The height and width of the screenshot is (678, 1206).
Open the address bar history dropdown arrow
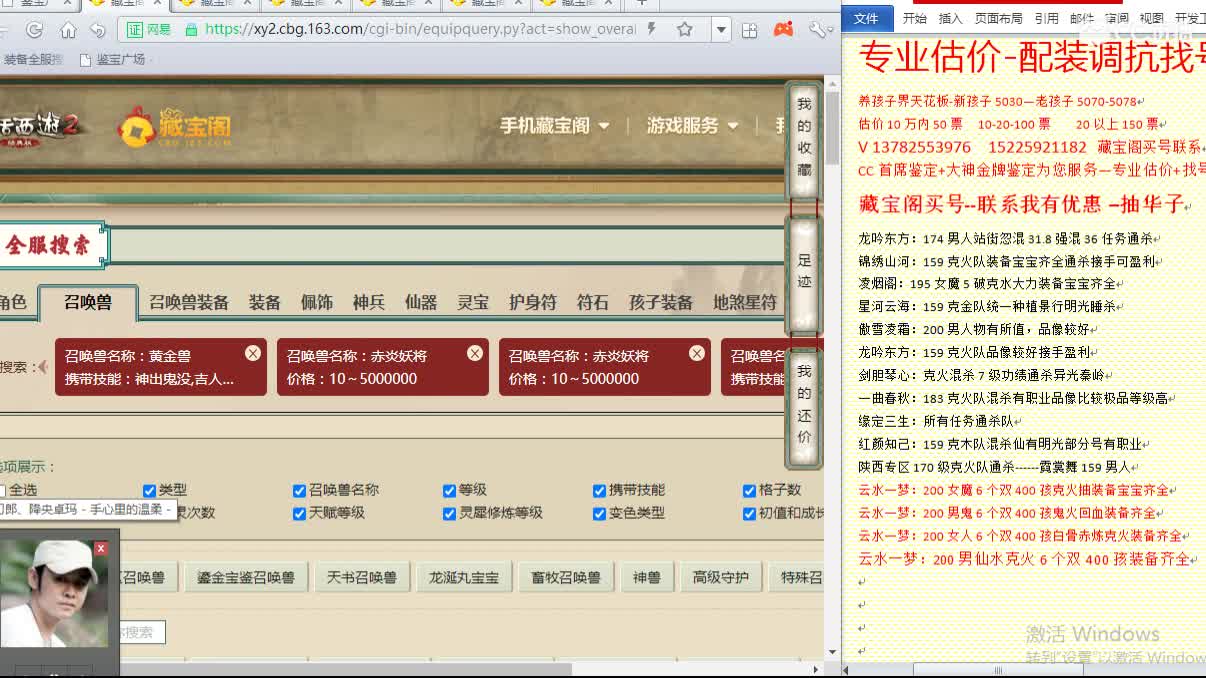pyautogui.click(x=721, y=29)
